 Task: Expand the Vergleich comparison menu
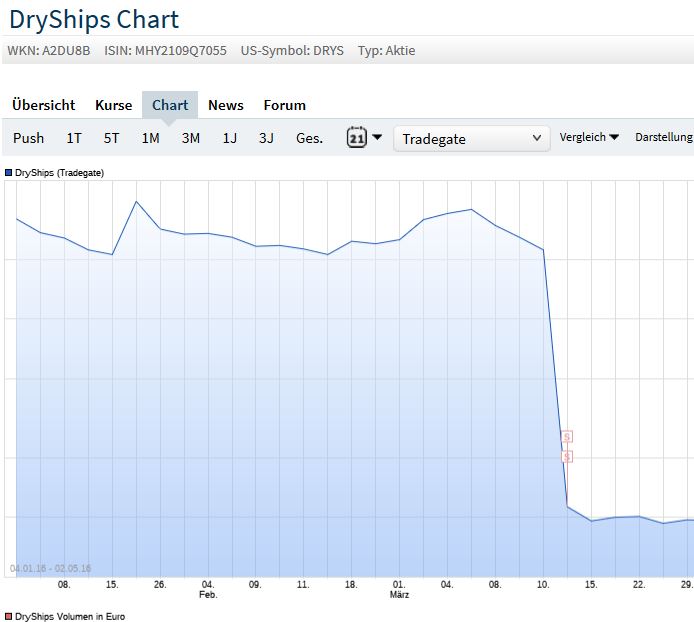coord(589,137)
